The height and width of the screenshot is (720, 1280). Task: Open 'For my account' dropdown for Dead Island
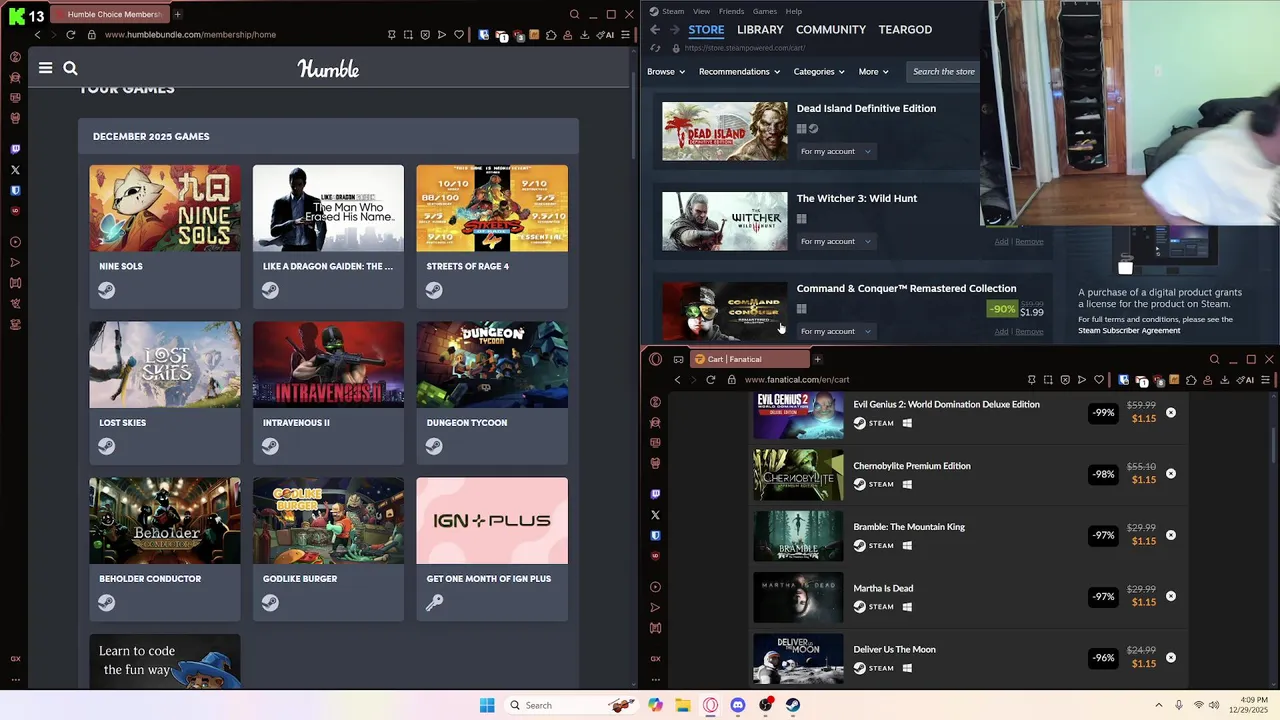click(x=836, y=151)
